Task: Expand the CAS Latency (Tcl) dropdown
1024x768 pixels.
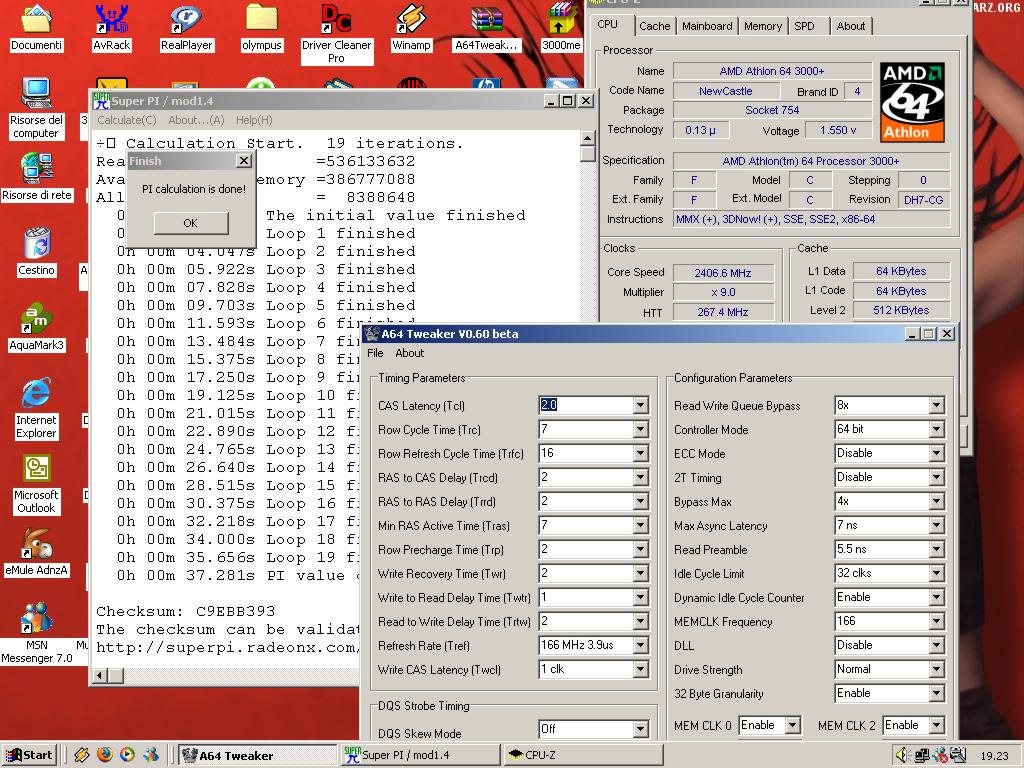Action: [640, 406]
